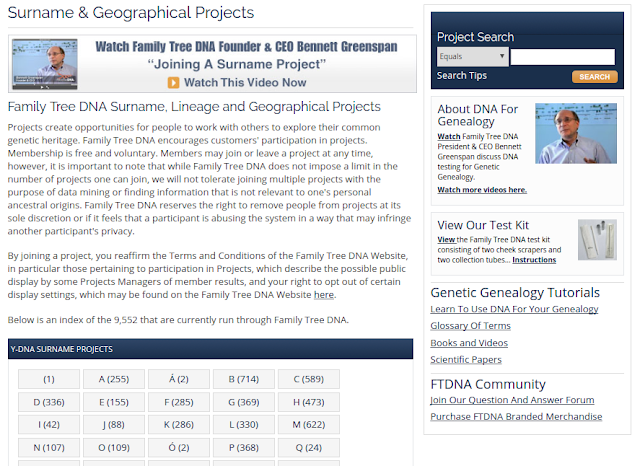Open the Glossary Of Terms link
640x466 pixels.
[470, 326]
